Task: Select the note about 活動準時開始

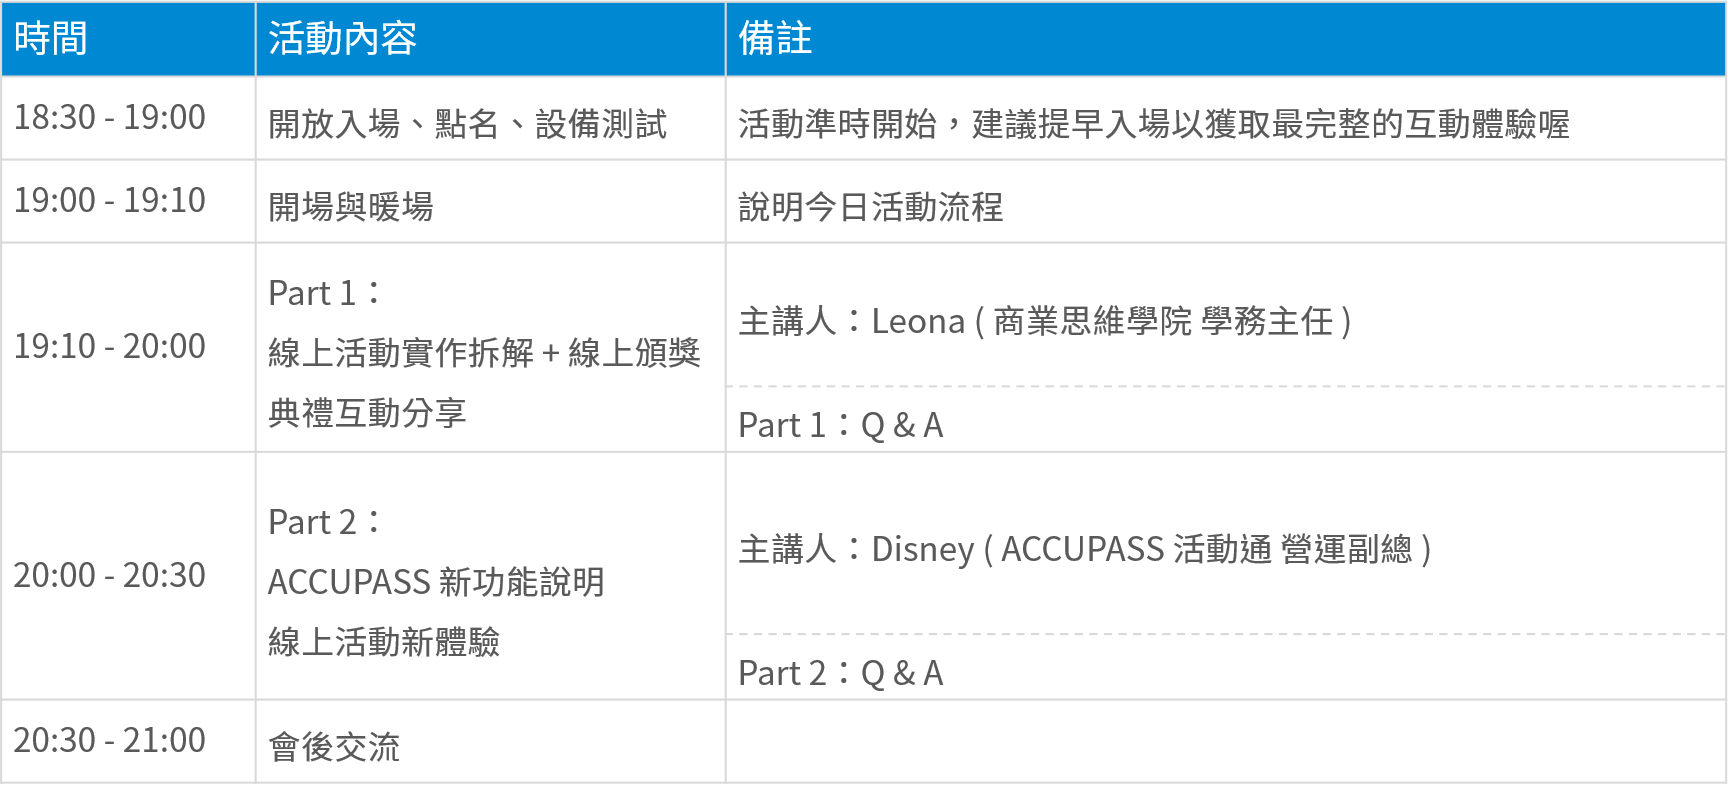Action: 1153,124
